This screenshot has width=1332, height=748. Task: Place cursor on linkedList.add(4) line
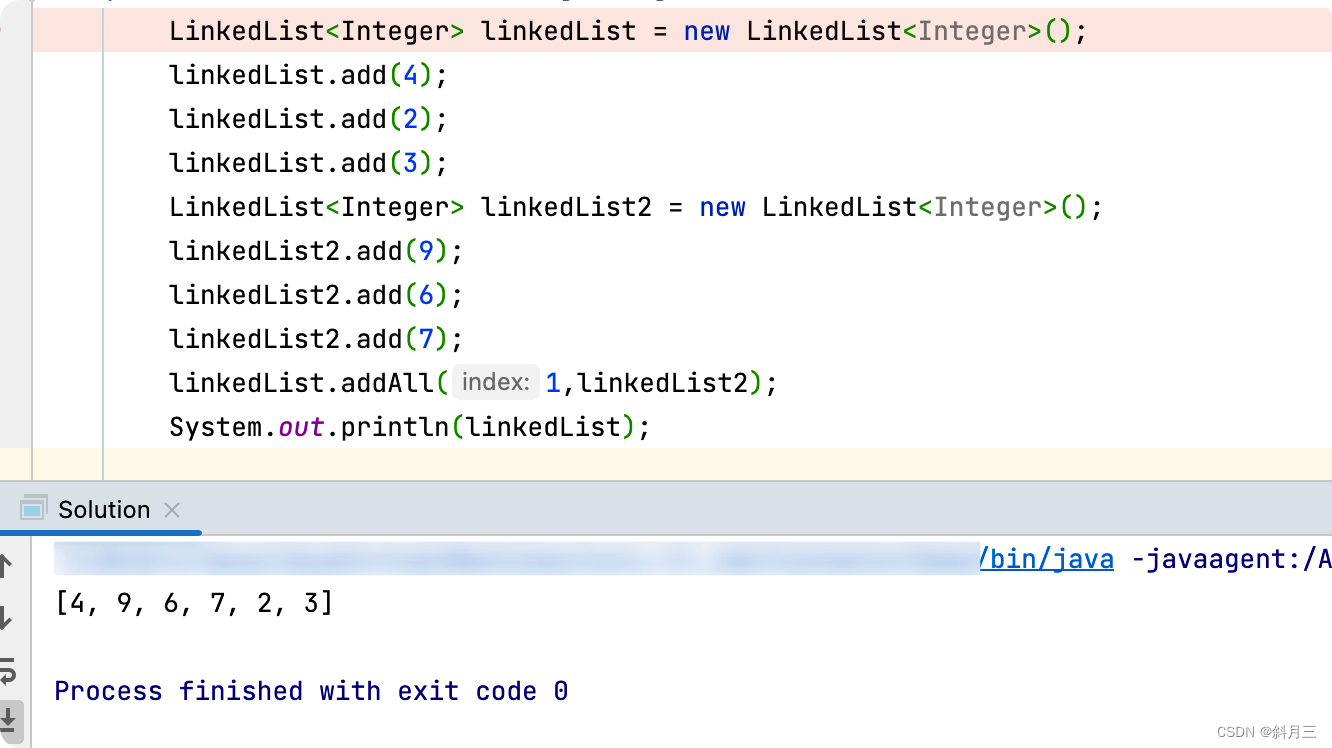(308, 75)
